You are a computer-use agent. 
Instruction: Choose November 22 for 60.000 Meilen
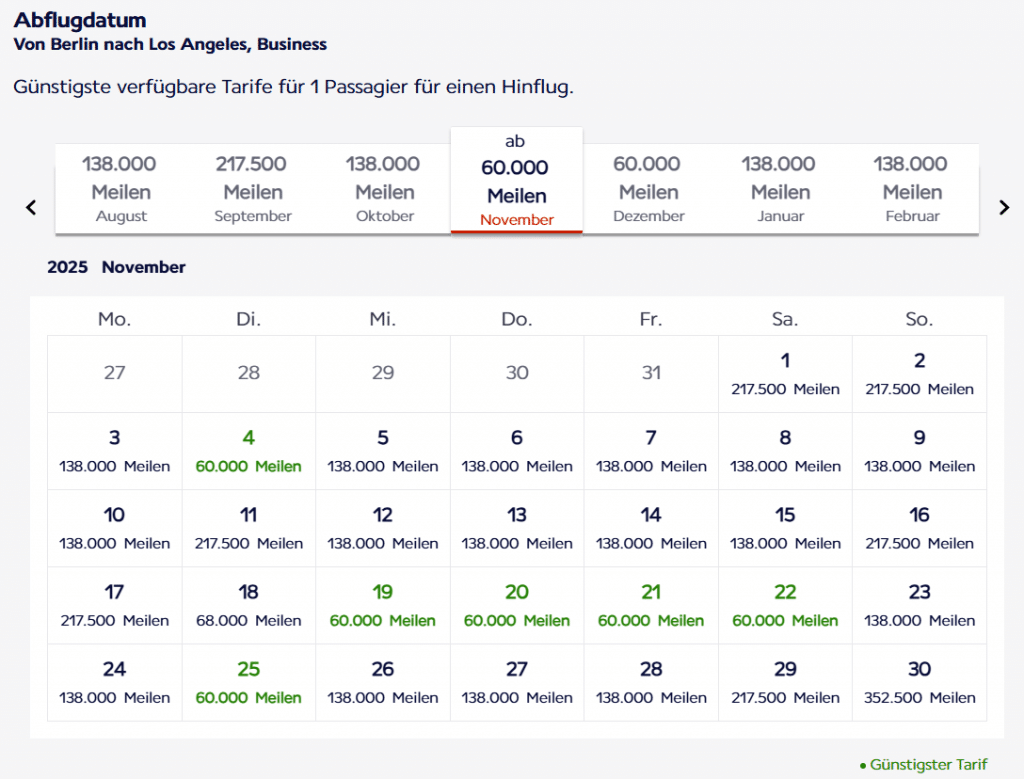(x=785, y=605)
